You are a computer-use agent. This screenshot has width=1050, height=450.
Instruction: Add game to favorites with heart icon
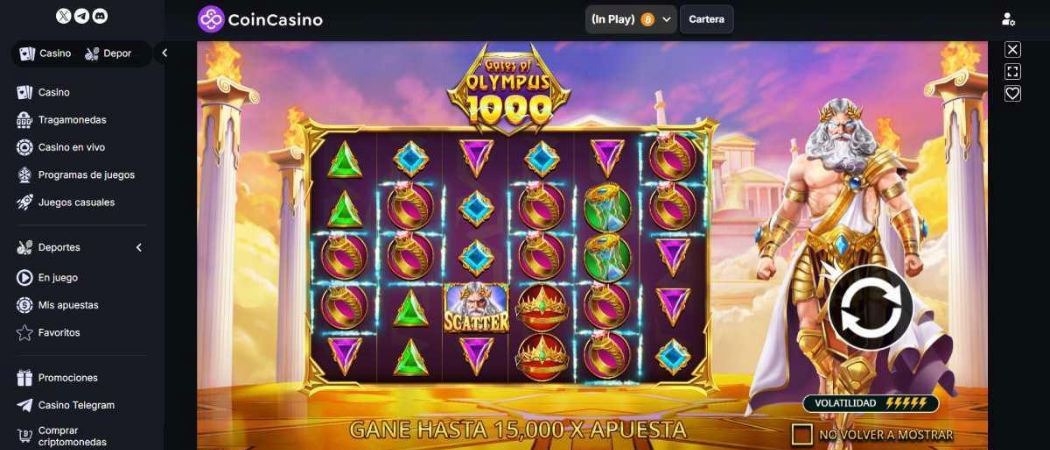1012,94
